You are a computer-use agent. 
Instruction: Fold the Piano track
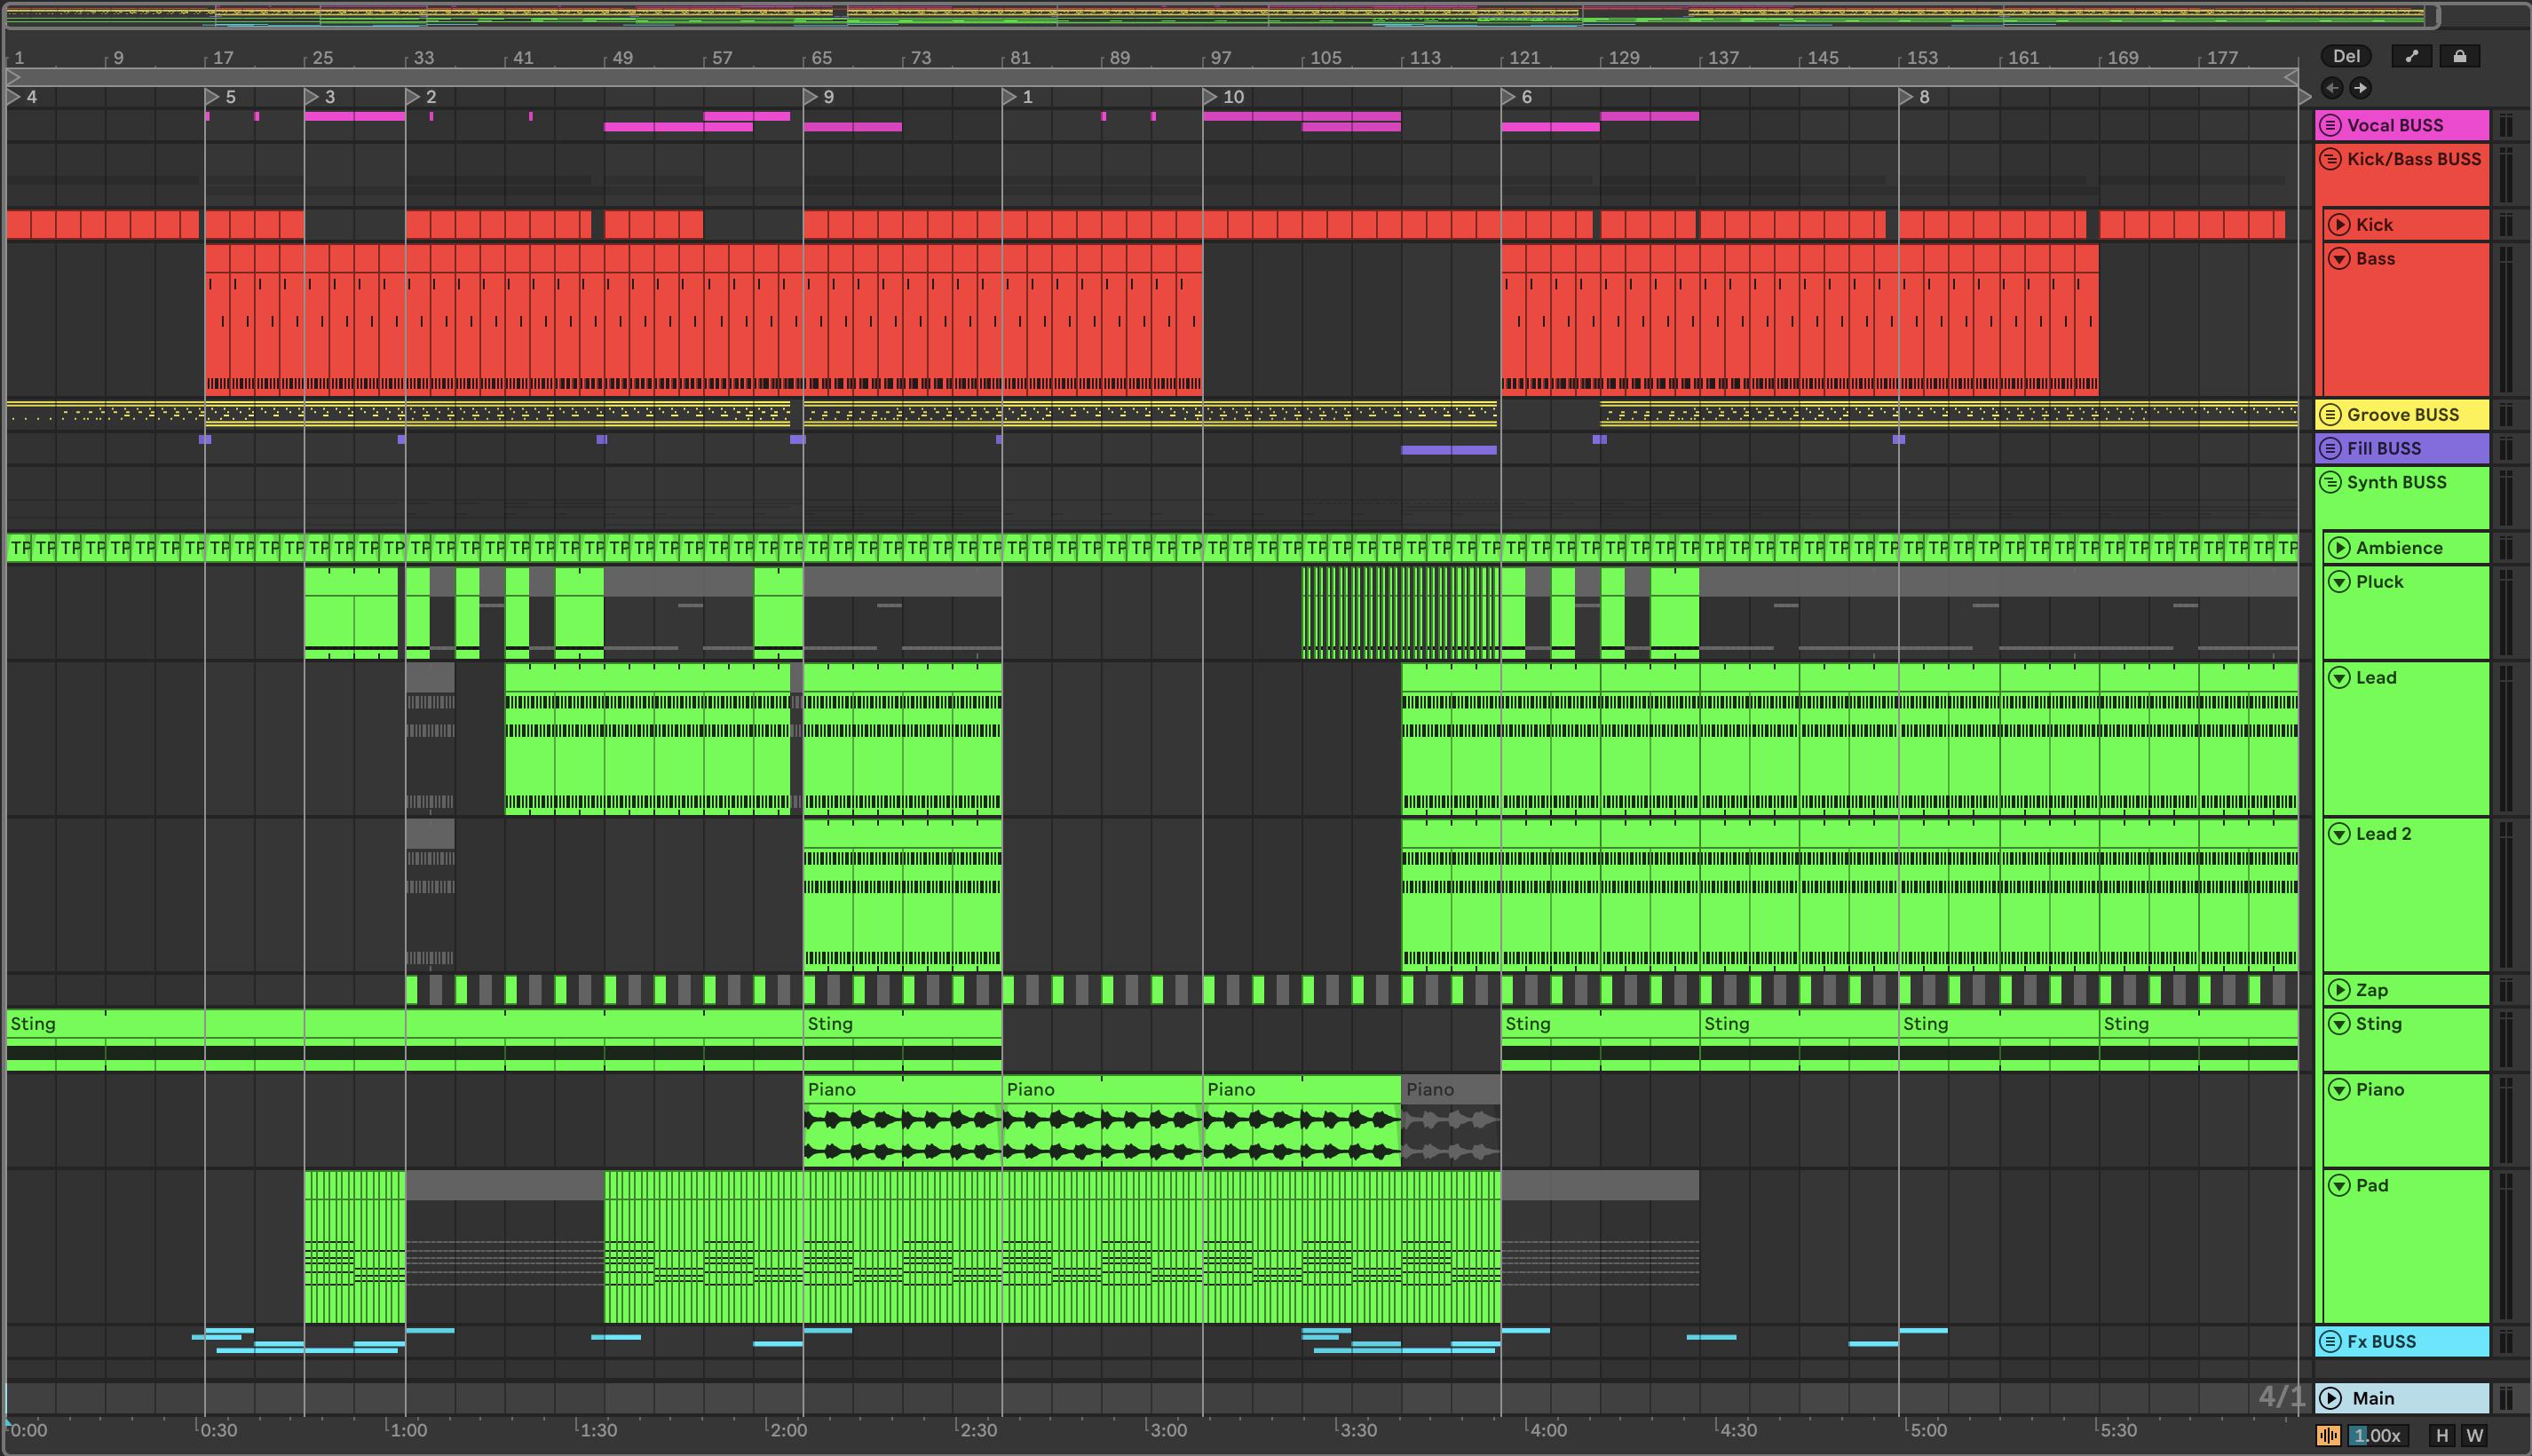coord(2339,1090)
